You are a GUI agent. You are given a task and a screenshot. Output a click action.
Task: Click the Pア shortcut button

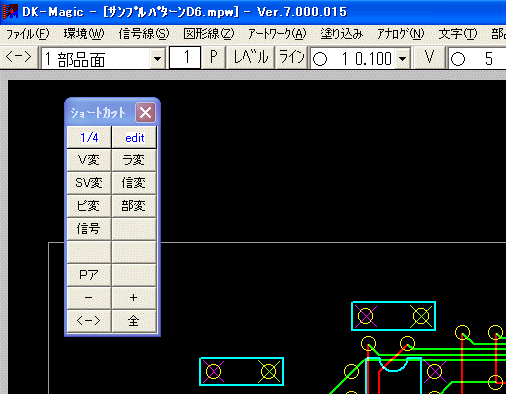[89, 275]
